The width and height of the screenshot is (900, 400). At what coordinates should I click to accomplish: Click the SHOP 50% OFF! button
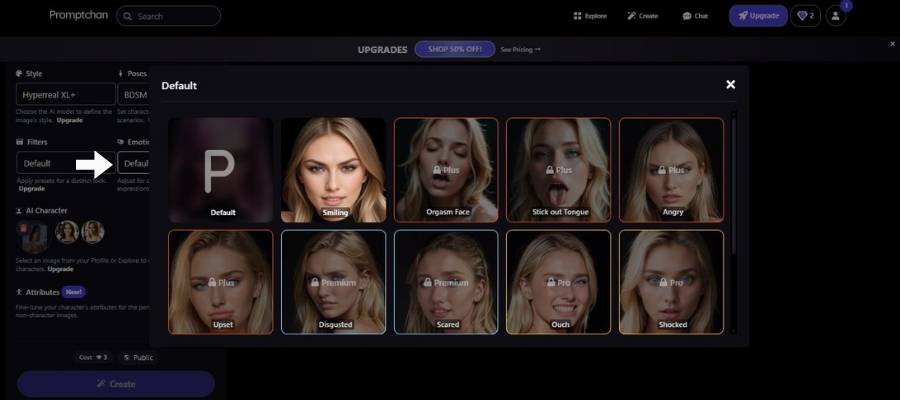click(455, 49)
